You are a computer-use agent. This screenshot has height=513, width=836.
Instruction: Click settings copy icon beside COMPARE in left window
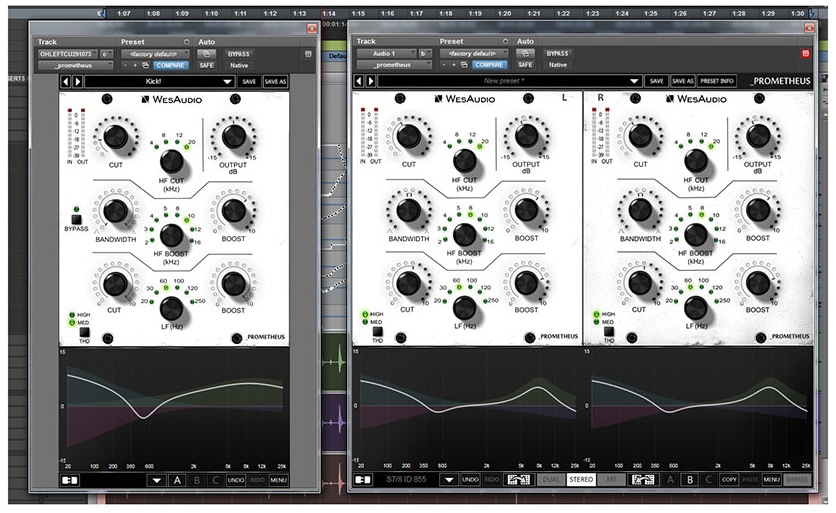(x=145, y=66)
